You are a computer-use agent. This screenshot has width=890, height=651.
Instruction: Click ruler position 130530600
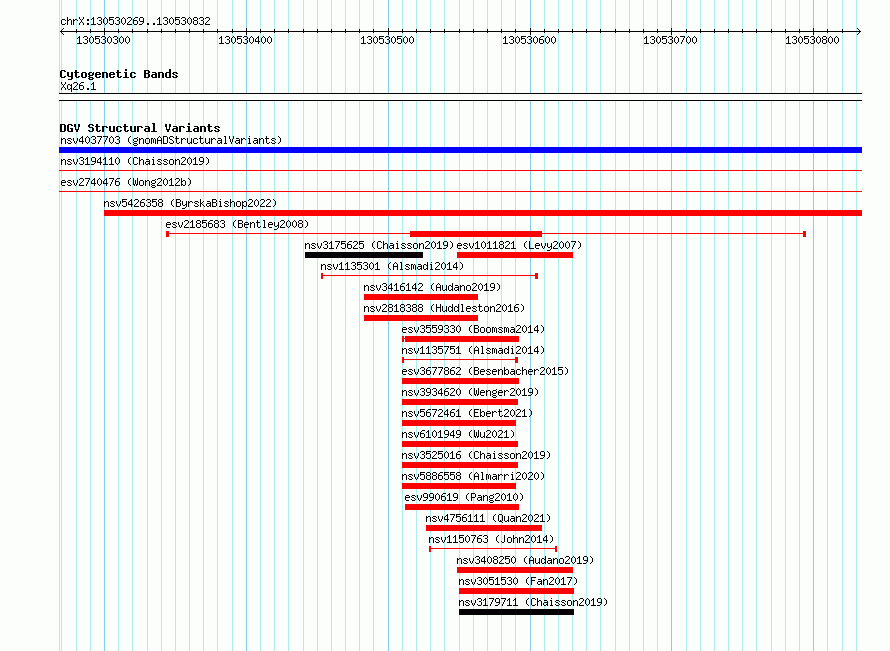(x=529, y=40)
